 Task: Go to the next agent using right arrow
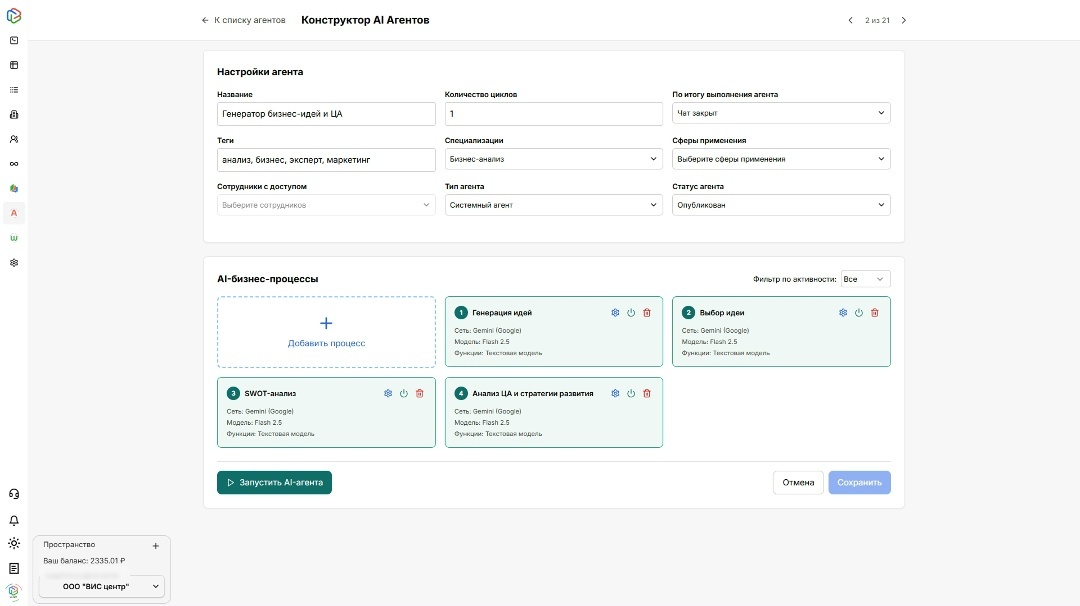pos(904,20)
